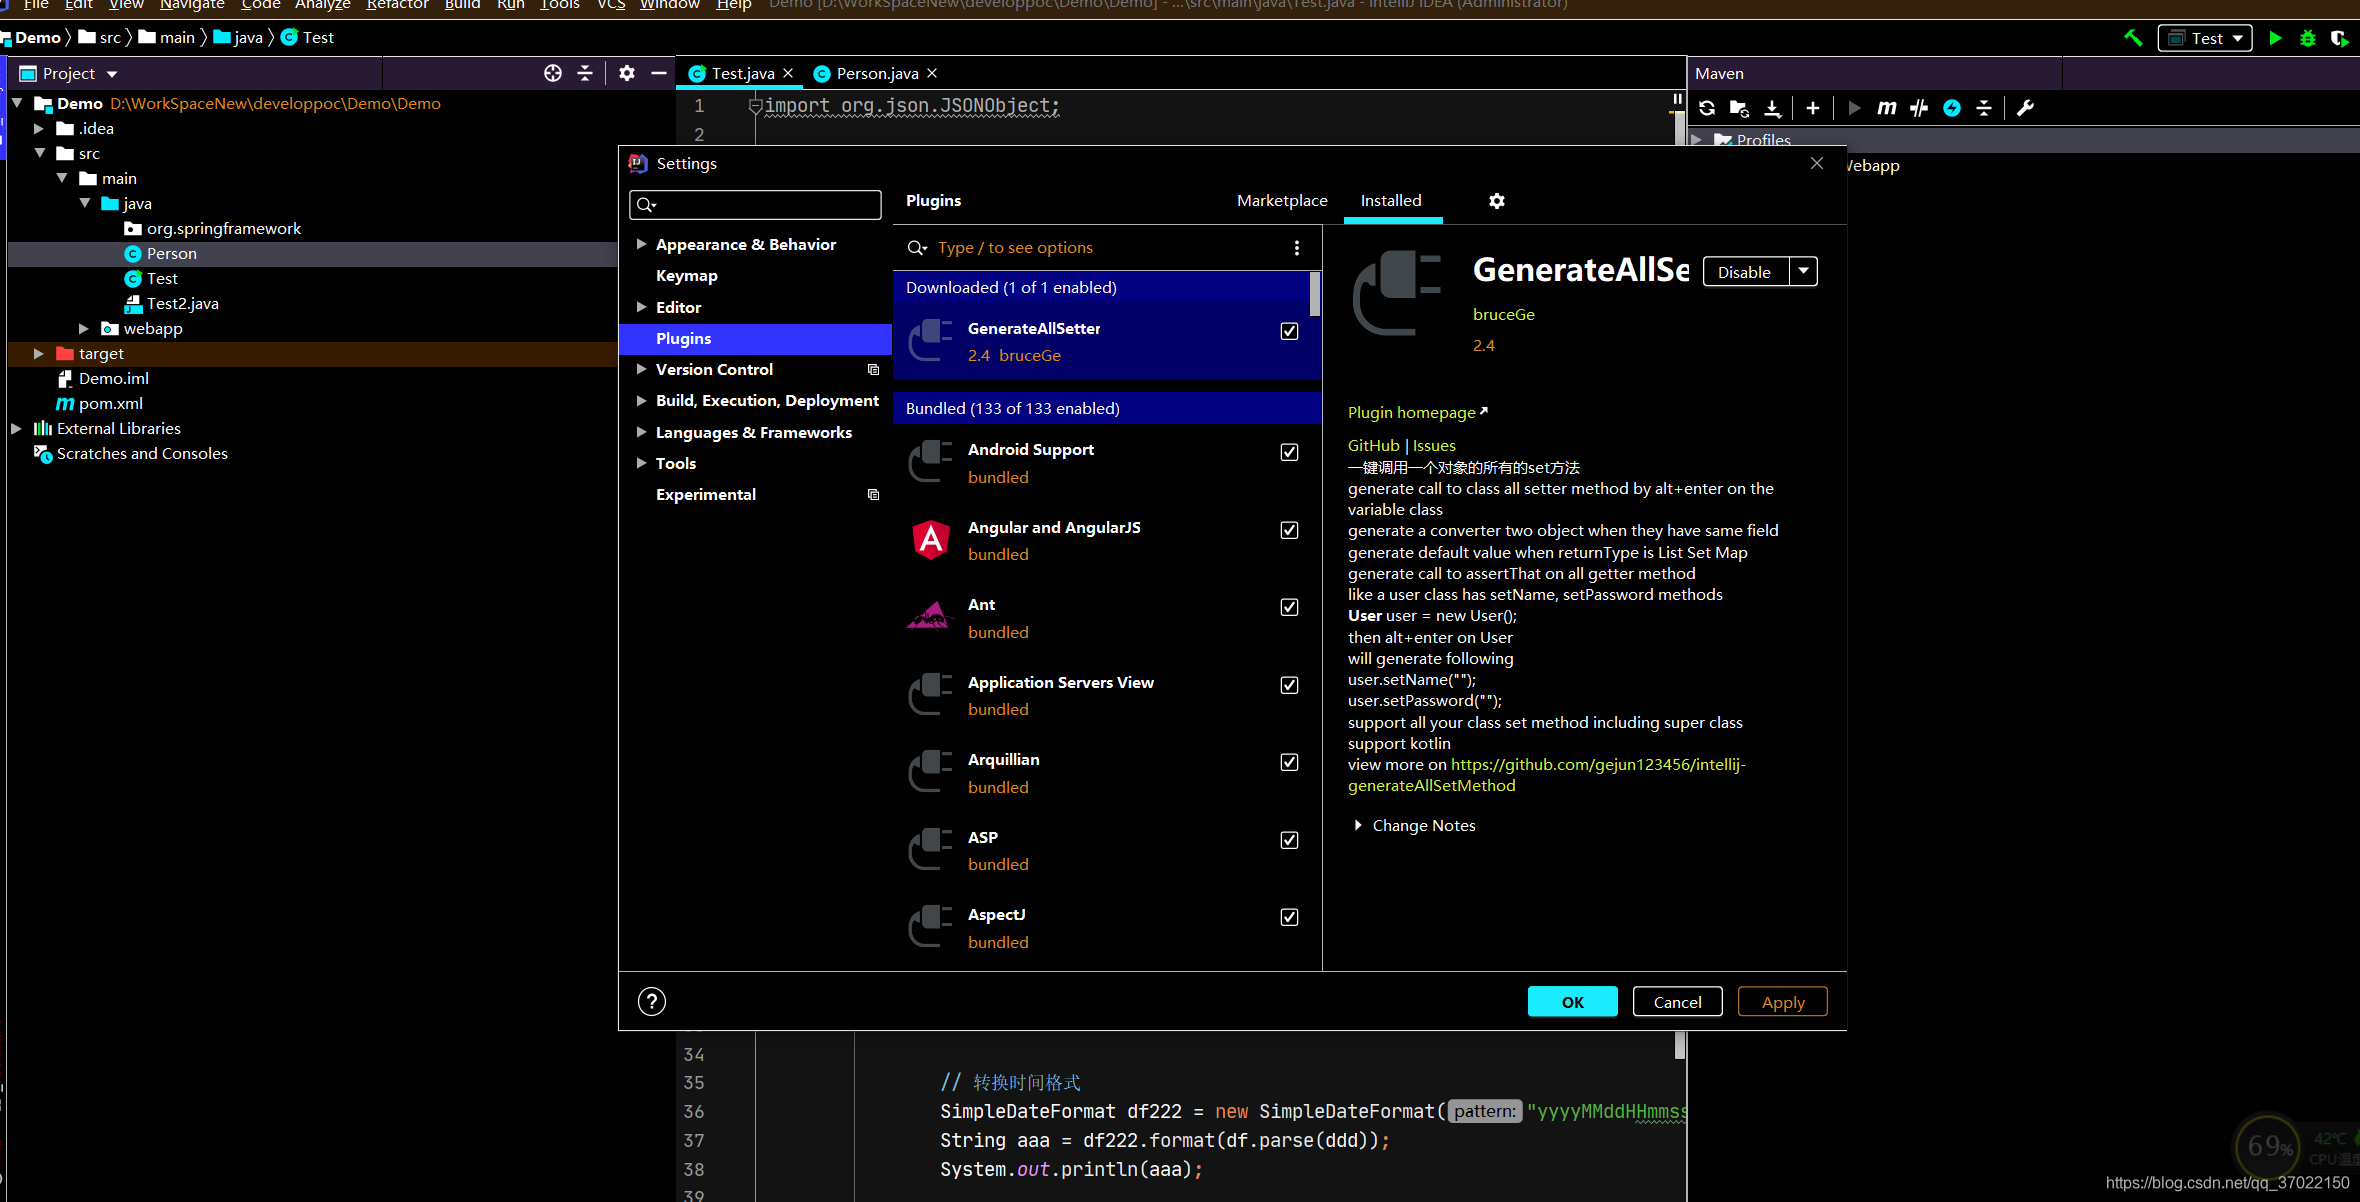Download sources in Maven toolbar
This screenshot has width=2360, height=1202.
pyautogui.click(x=1772, y=108)
